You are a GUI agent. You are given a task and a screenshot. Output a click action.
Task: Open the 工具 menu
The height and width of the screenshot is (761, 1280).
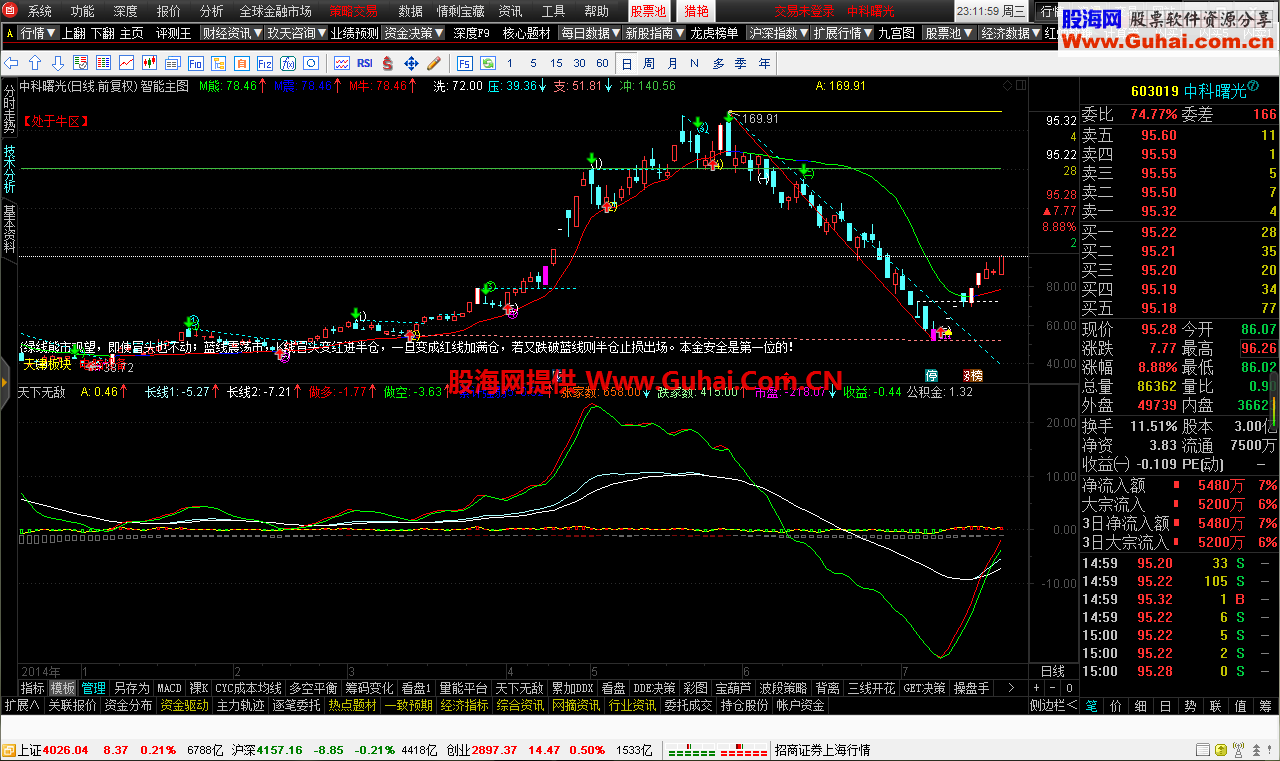tap(553, 11)
